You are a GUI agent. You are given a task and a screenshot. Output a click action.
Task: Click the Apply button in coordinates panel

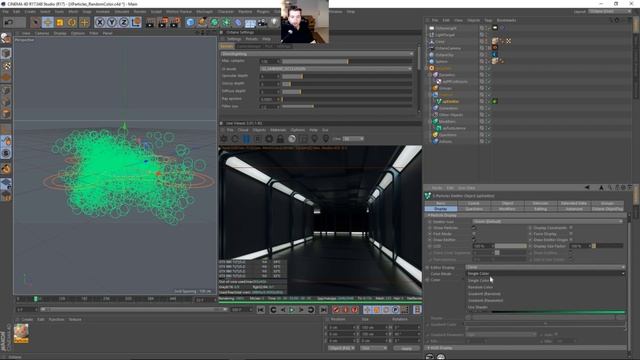point(406,349)
